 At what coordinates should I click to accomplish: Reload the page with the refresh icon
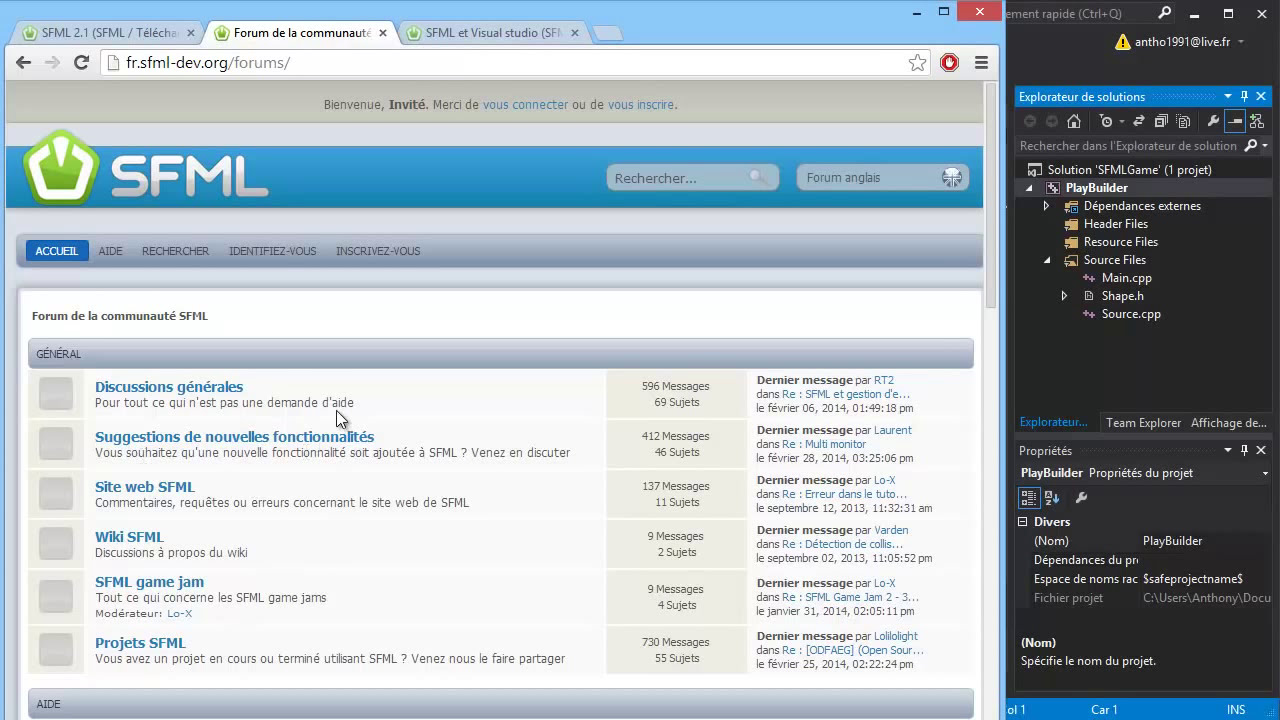click(x=82, y=62)
